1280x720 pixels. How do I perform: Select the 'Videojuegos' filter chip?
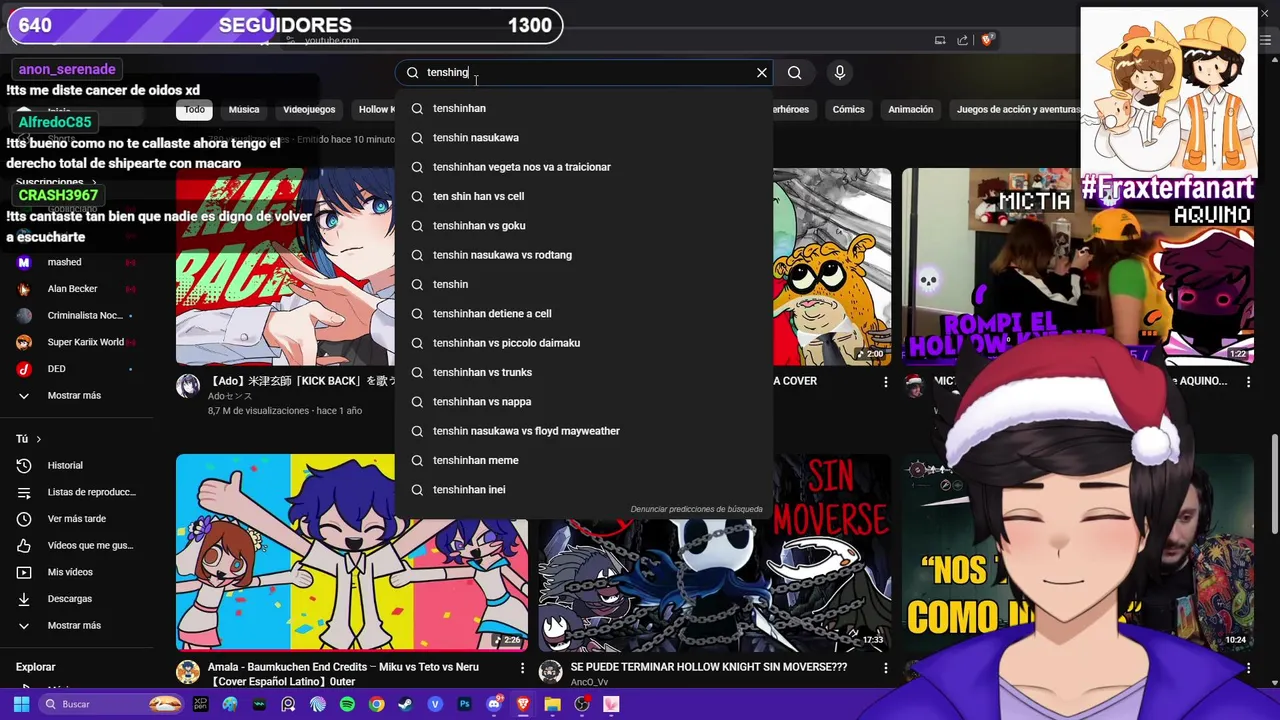[309, 109]
